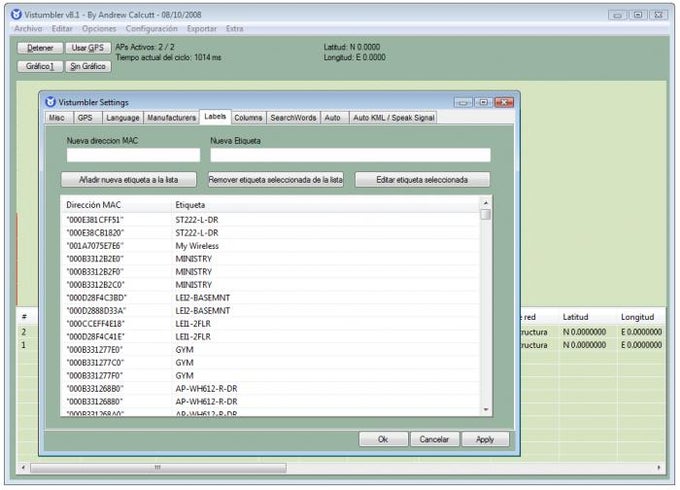Select row with MAC 000D2888D33A

[x=271, y=311]
